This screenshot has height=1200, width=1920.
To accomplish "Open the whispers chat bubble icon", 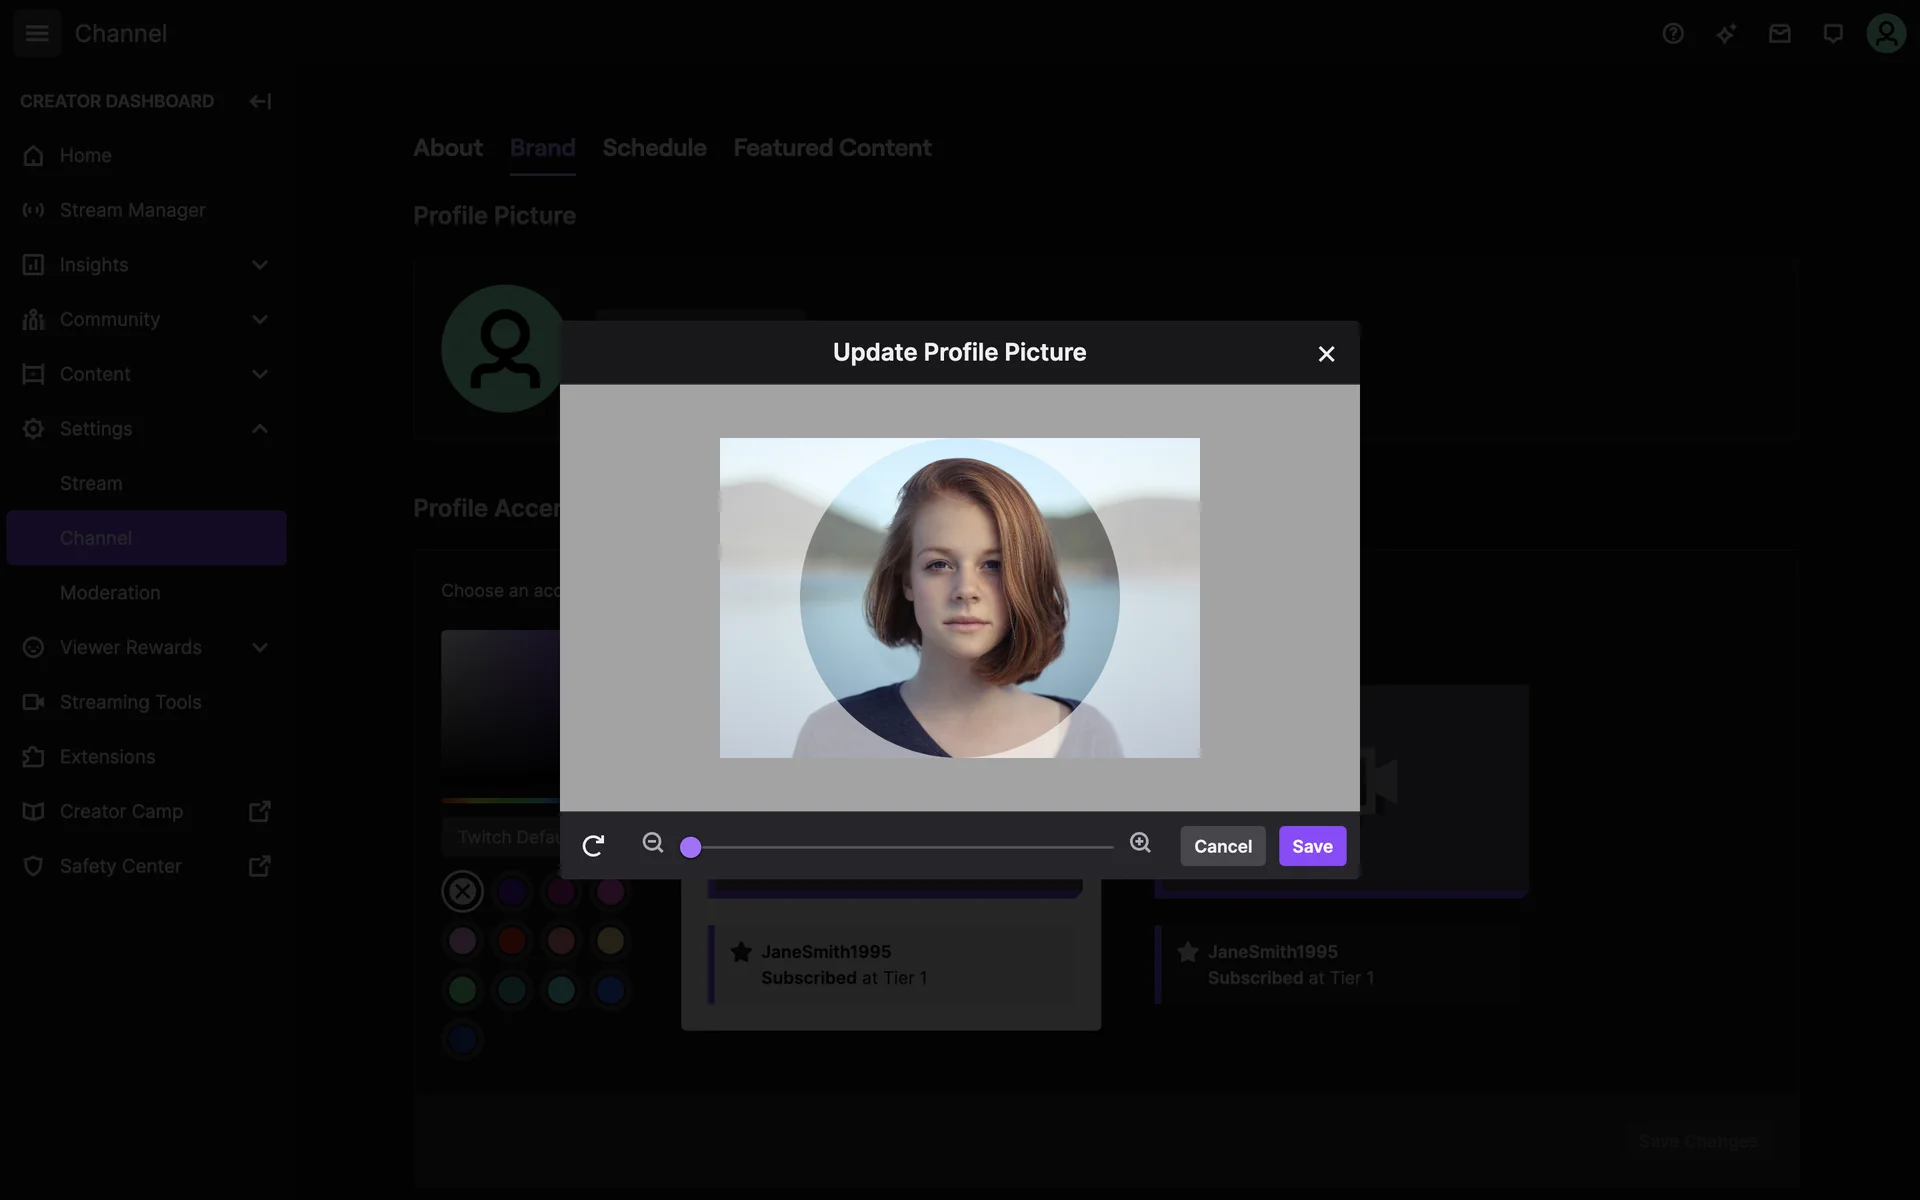I will pyautogui.click(x=1832, y=34).
